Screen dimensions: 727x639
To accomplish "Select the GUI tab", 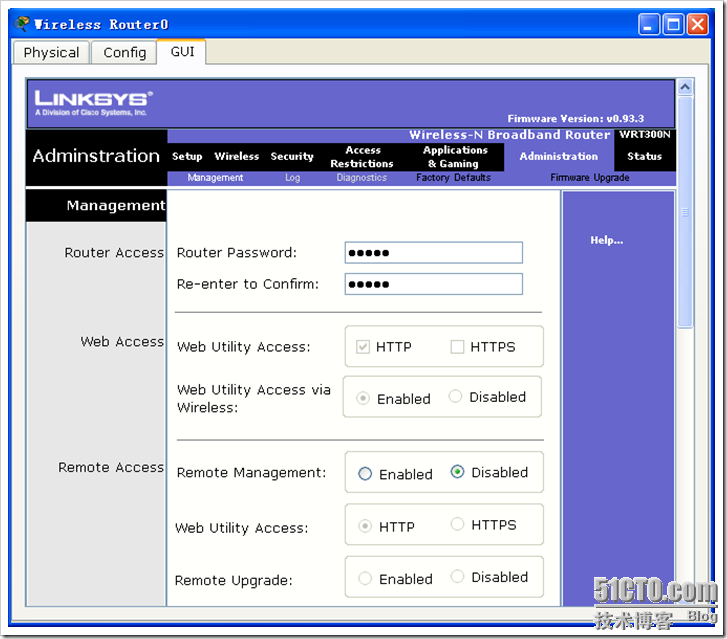I will pyautogui.click(x=182, y=51).
